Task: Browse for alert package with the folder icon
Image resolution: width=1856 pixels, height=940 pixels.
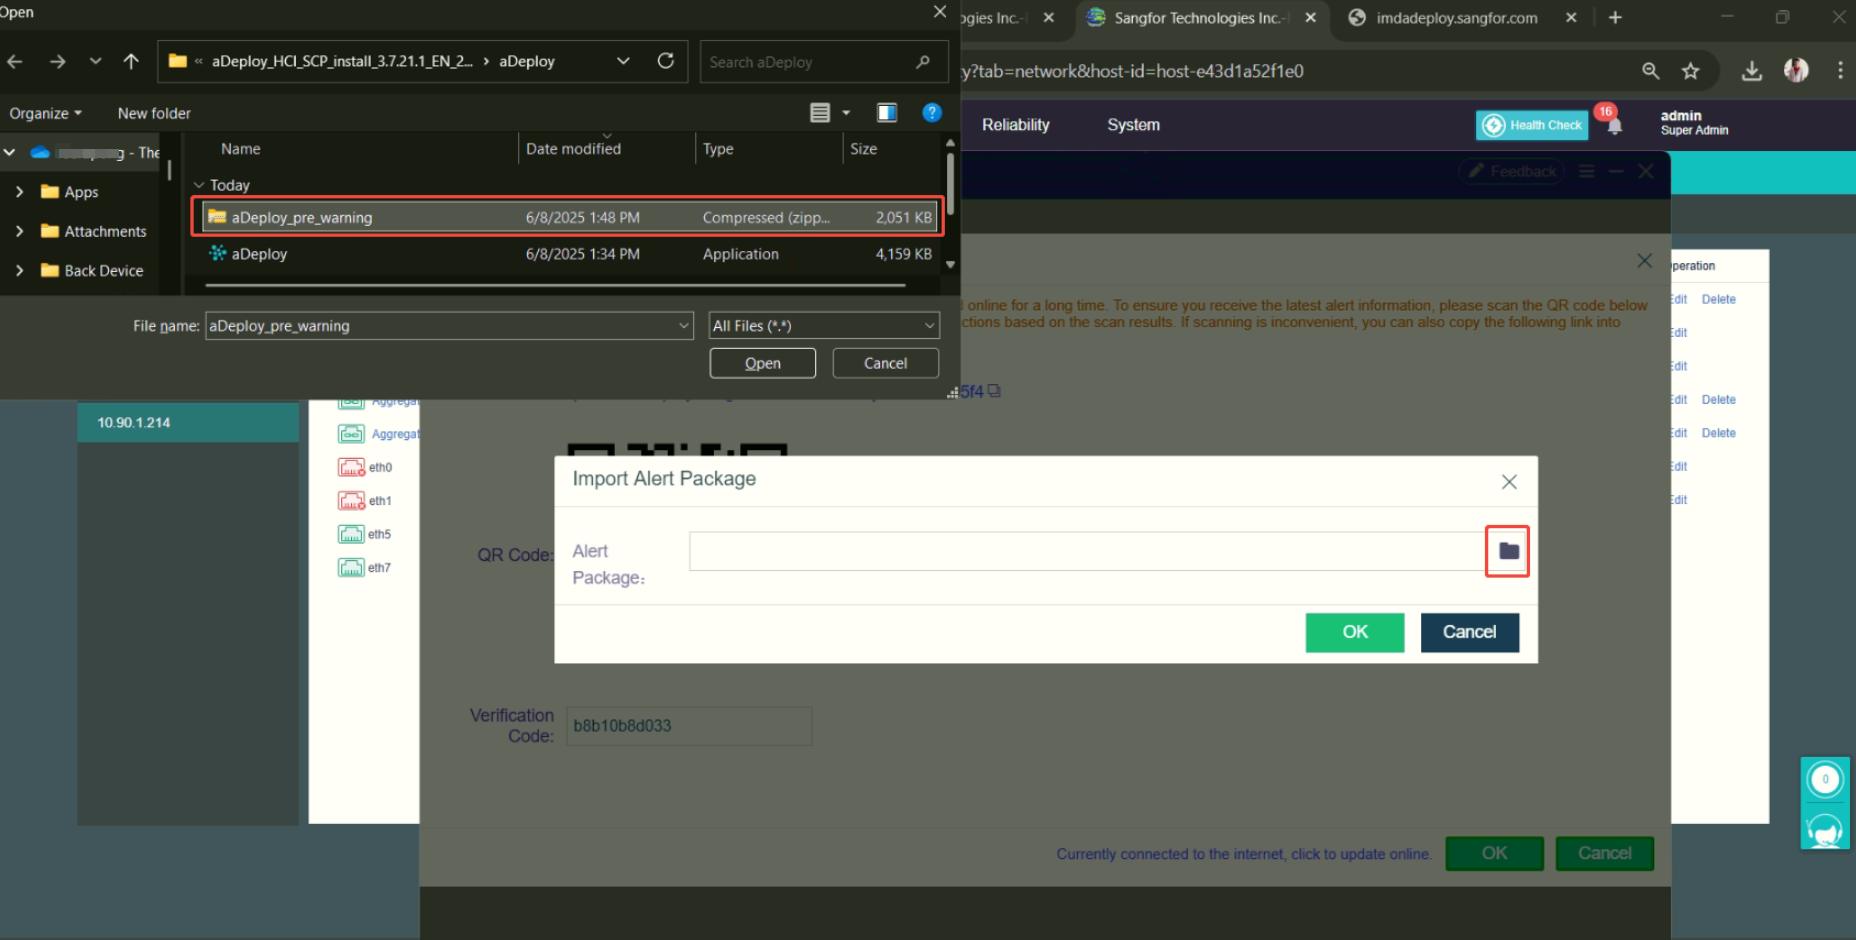Action: tap(1508, 551)
